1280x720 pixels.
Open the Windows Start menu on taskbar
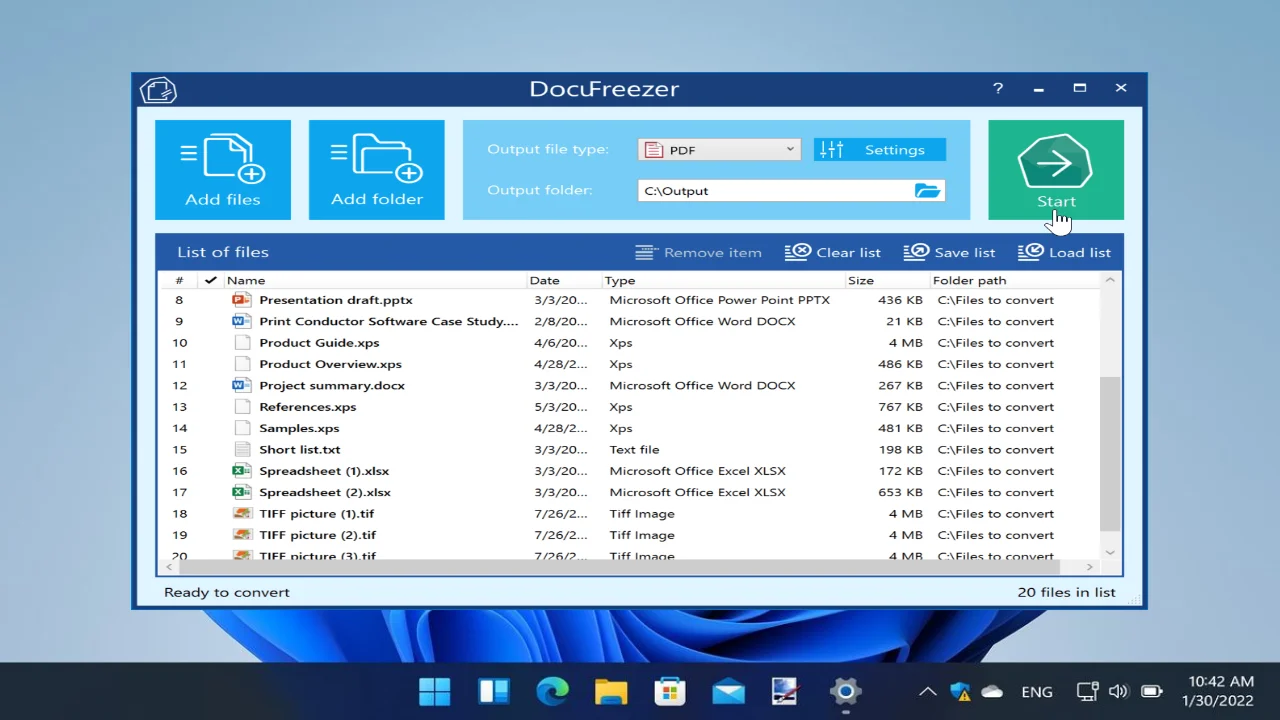click(x=435, y=691)
